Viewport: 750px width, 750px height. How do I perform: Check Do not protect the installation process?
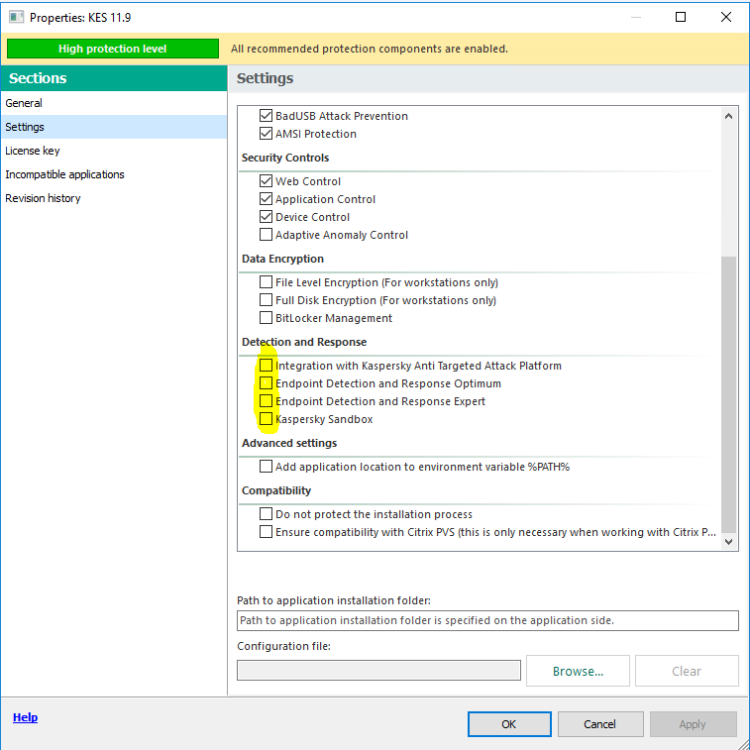[266, 514]
